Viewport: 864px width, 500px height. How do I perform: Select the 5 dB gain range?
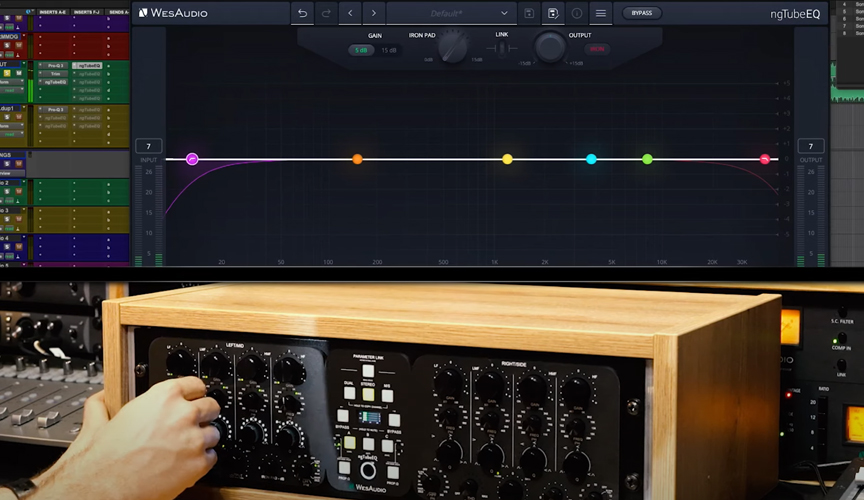(x=361, y=50)
